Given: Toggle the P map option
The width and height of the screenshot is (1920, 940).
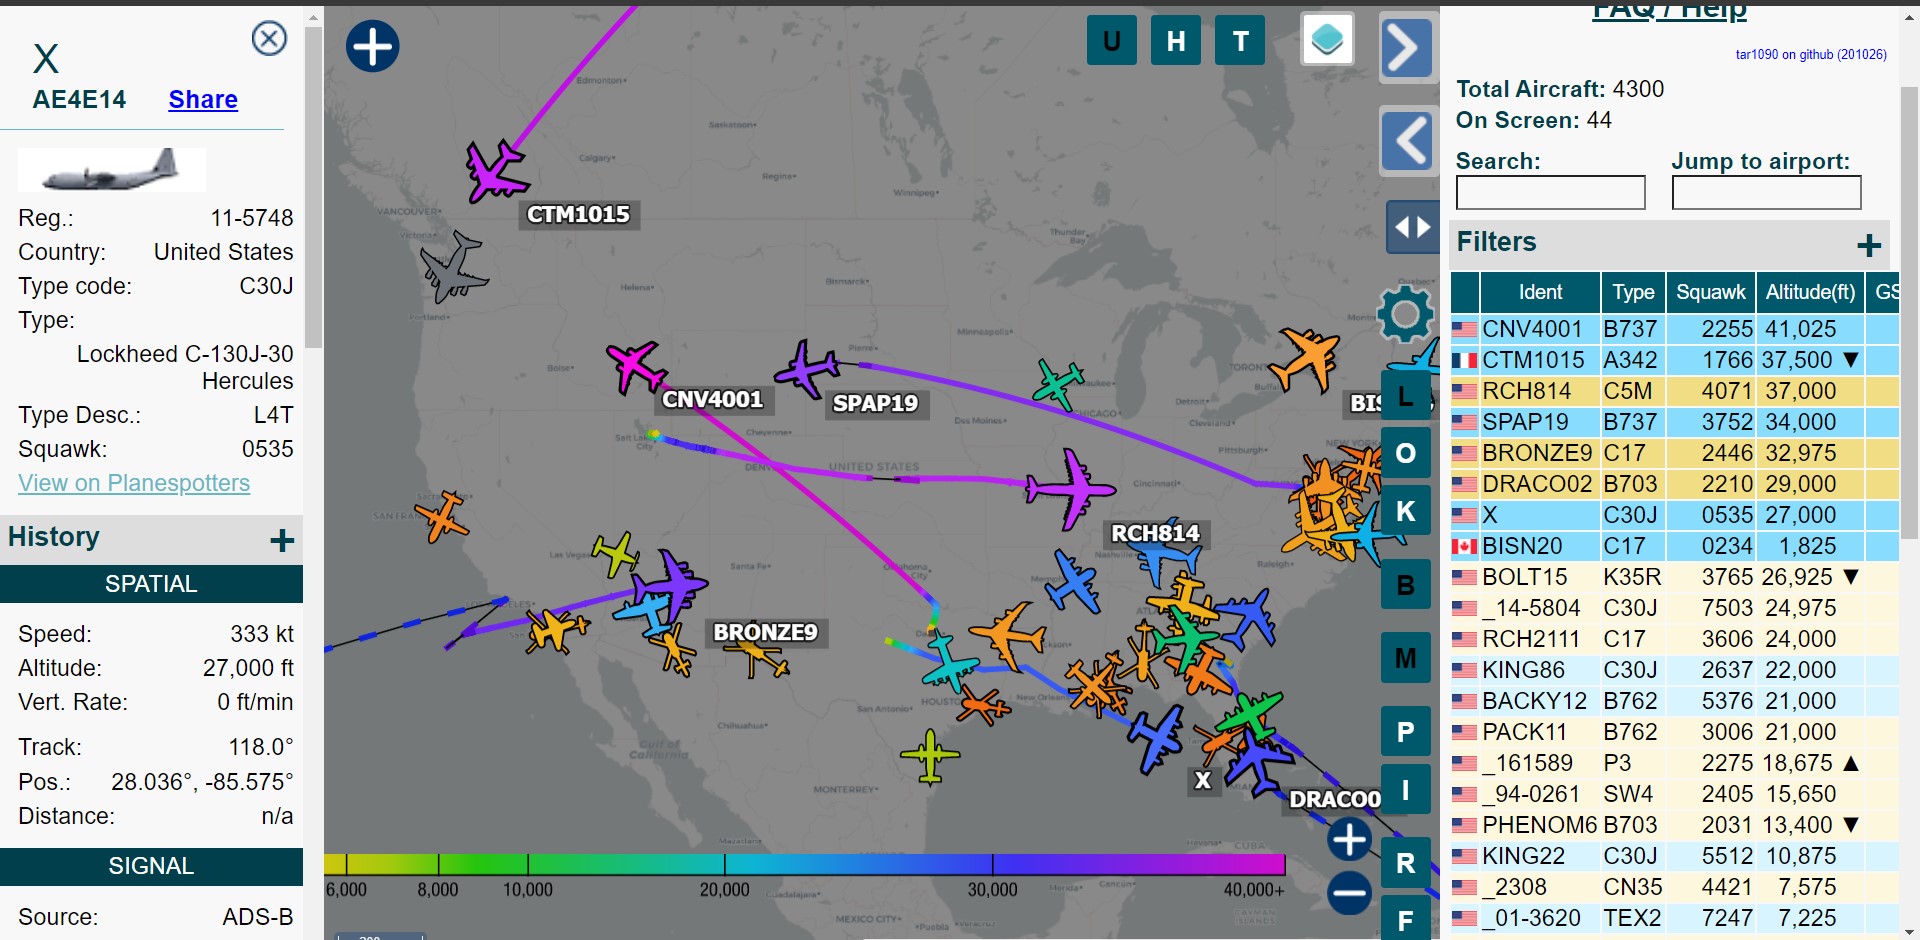Looking at the screenshot, I should (1406, 732).
